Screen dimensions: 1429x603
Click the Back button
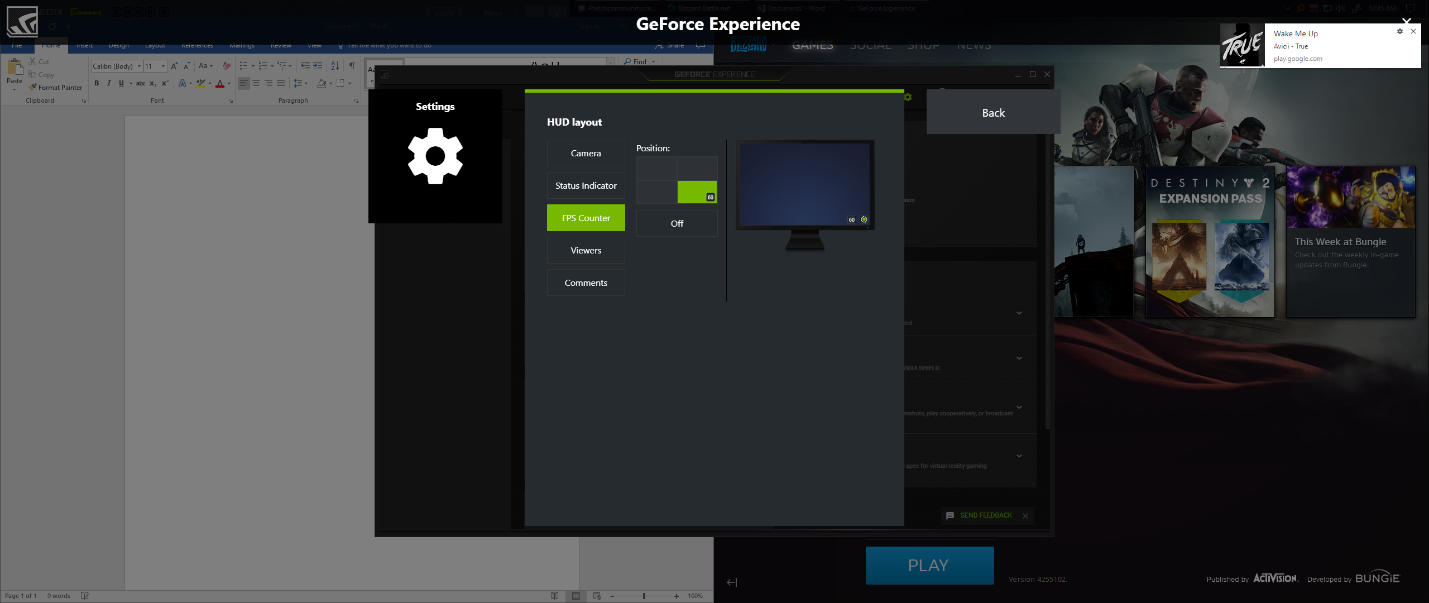click(993, 112)
